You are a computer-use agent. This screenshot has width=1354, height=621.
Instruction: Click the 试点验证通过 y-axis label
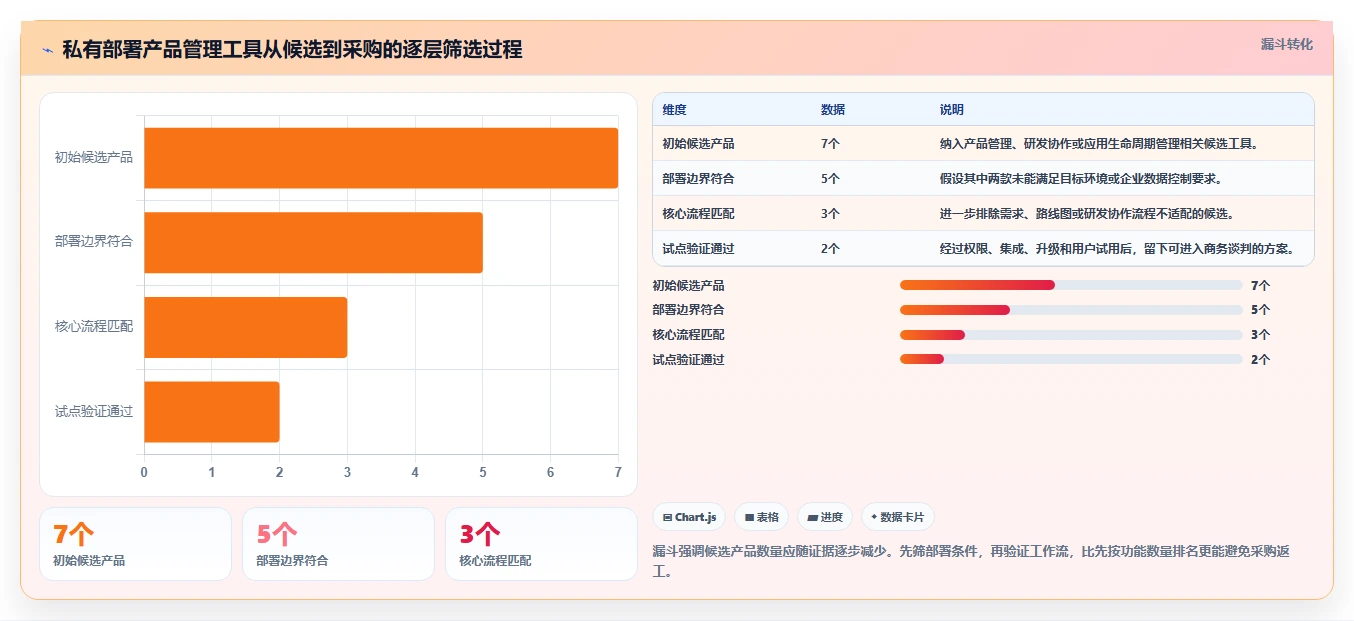[93, 411]
